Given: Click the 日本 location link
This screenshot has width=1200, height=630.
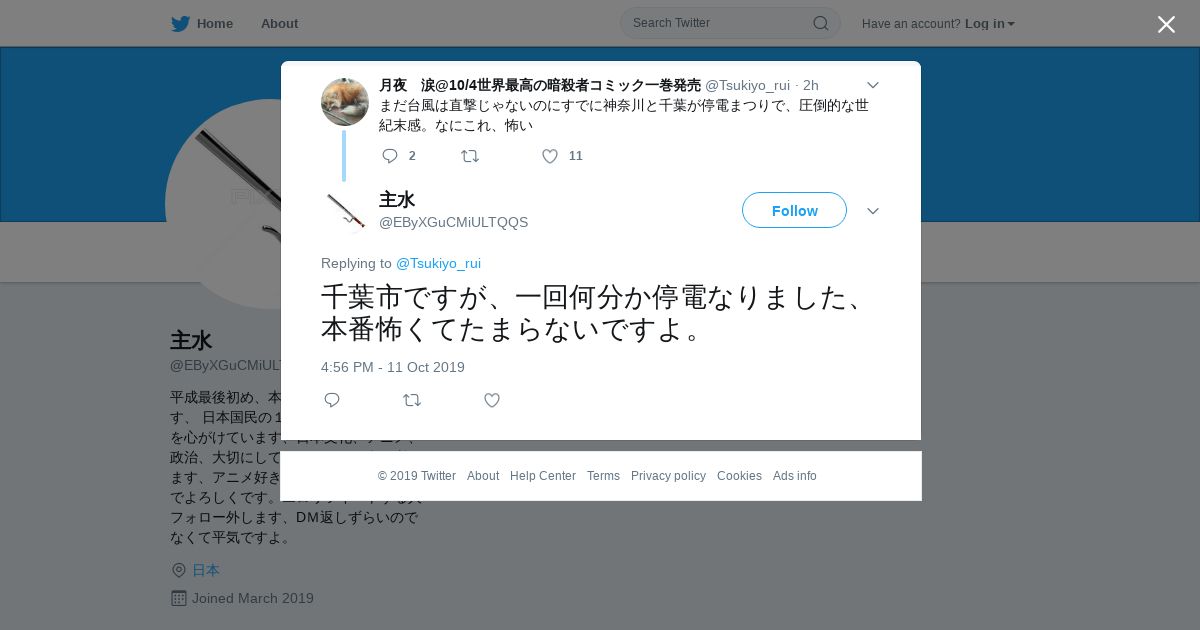Looking at the screenshot, I should tap(206, 570).
